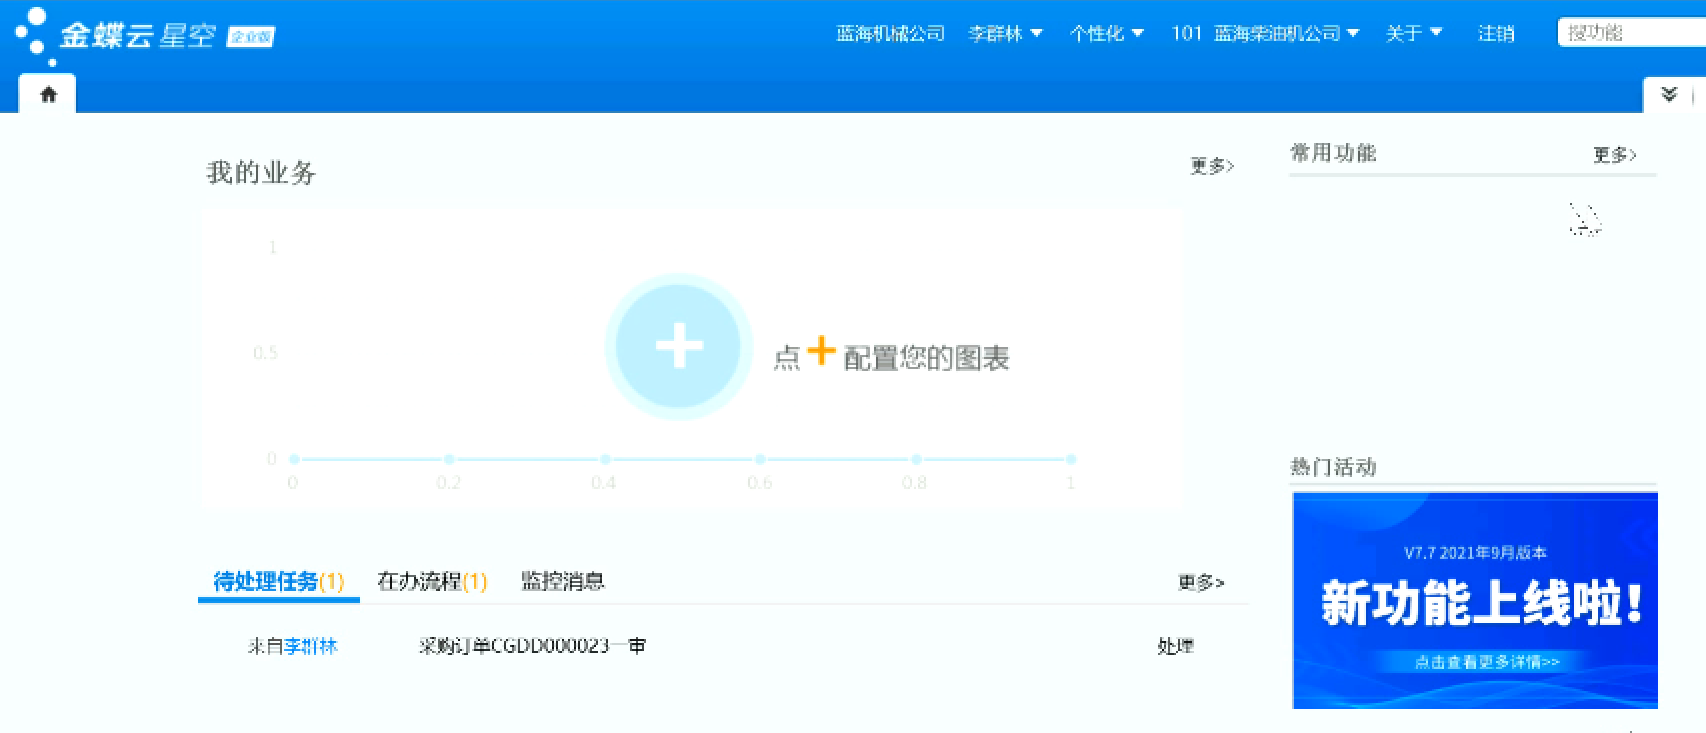This screenshot has width=1706, height=733.
Task: Click the double-chevron collapse icon at top right
Action: (x=1668, y=94)
